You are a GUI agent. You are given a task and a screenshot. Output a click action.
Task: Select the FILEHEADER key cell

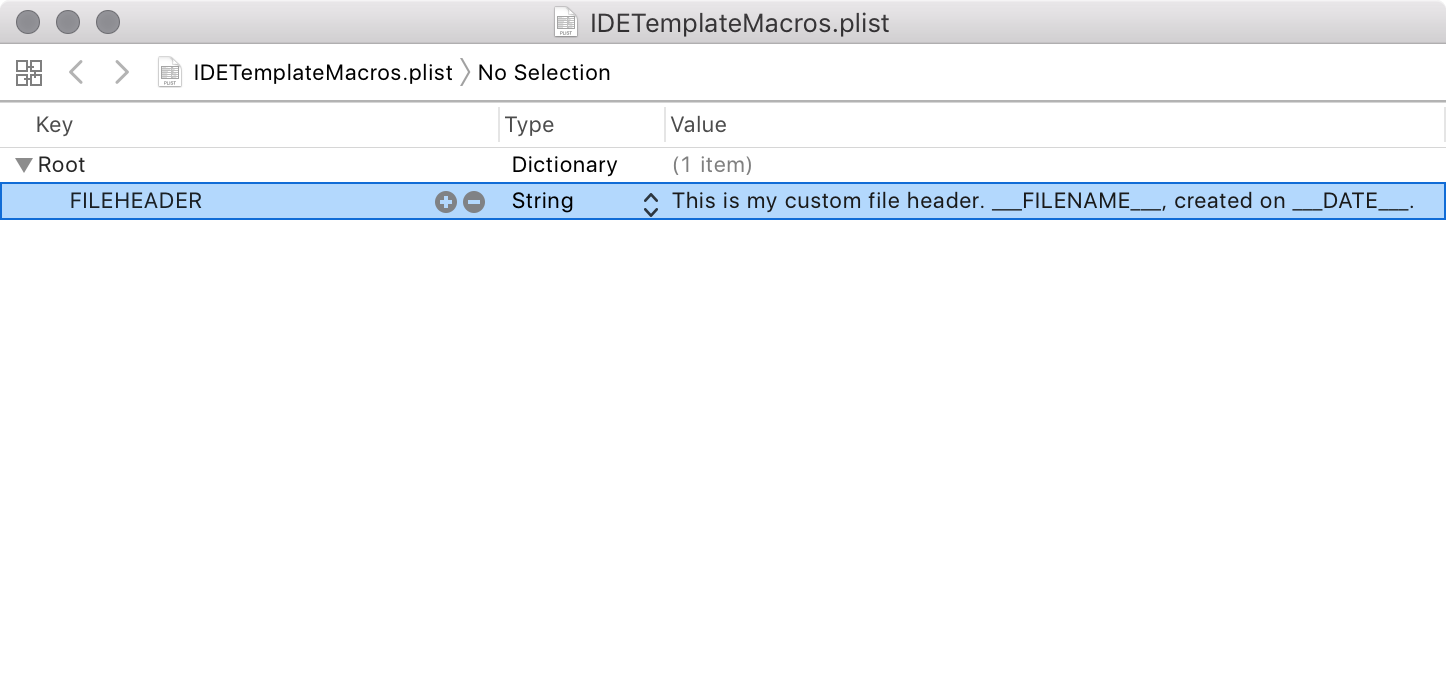pos(136,201)
